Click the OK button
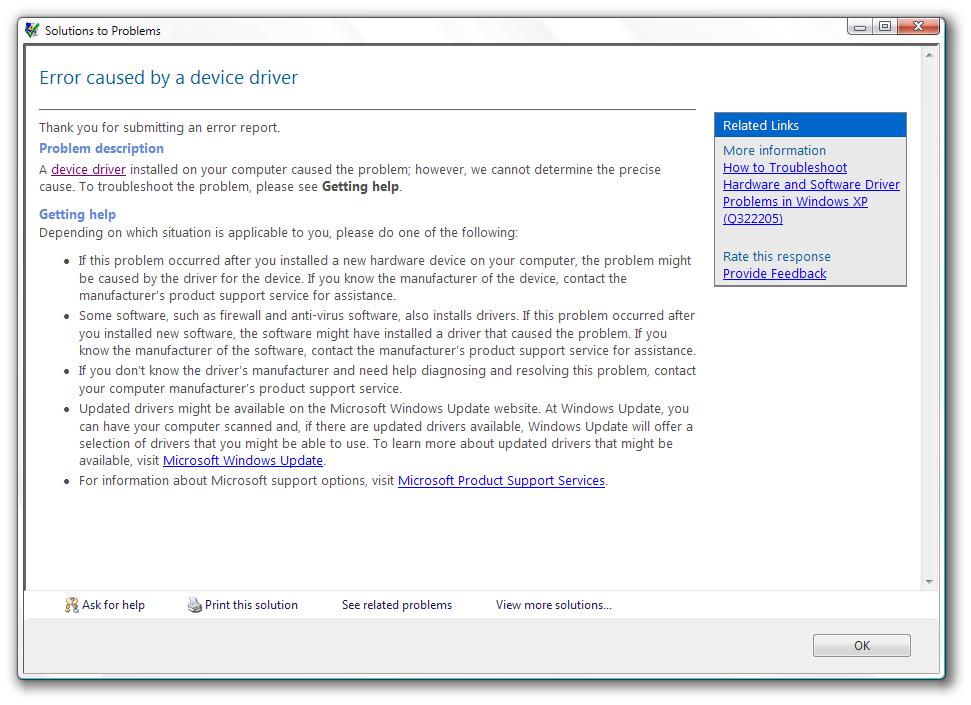971x705 pixels. point(861,645)
